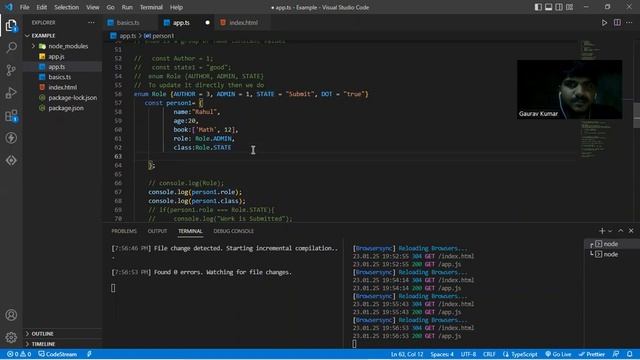Change Spaces: 4 indentation setting
Image resolution: width=640 pixels, height=360 pixels.
pyautogui.click(x=442, y=354)
